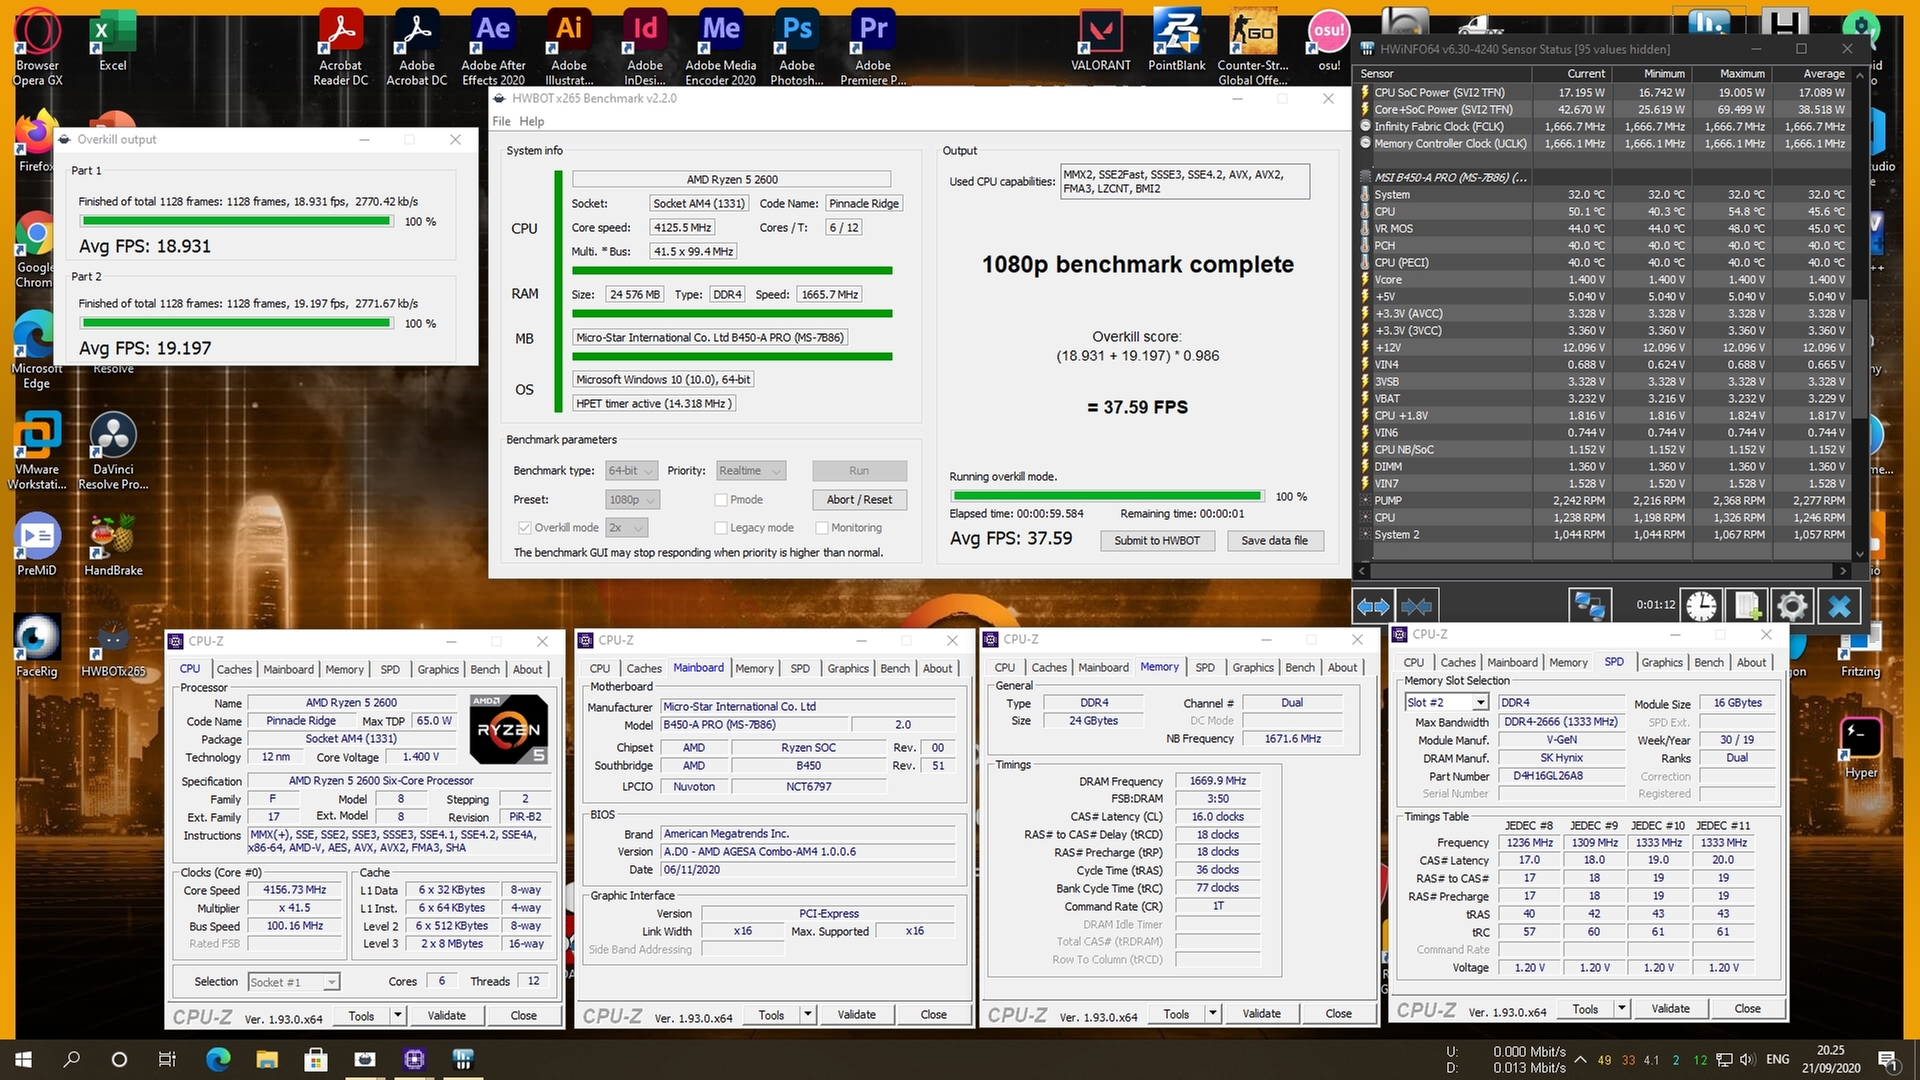Switch to the Caches tab in the CPU-Z CPU window
The height and width of the screenshot is (1080, 1920).
234,670
